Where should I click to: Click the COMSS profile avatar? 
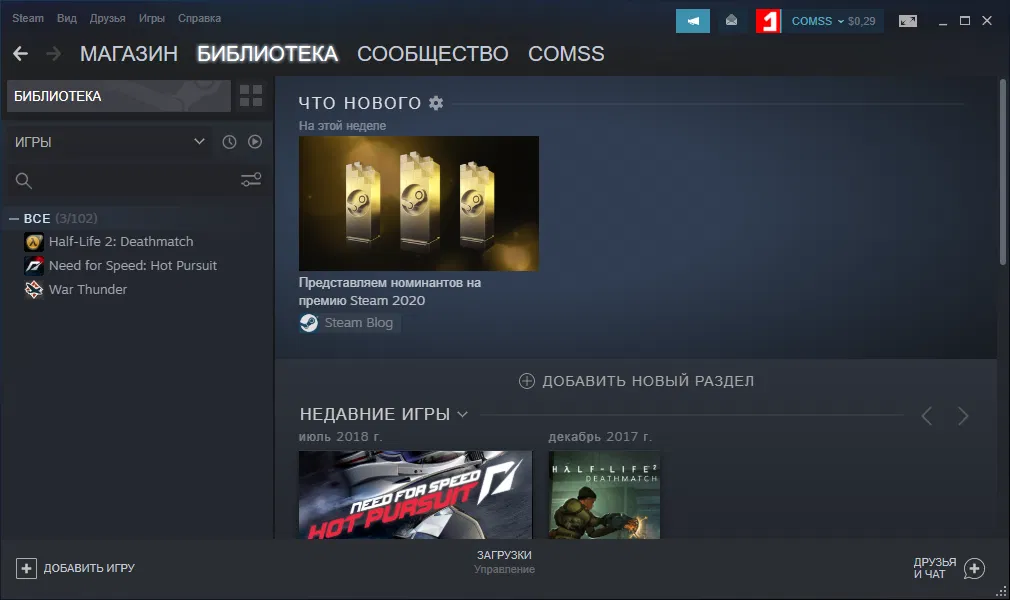[x=768, y=21]
